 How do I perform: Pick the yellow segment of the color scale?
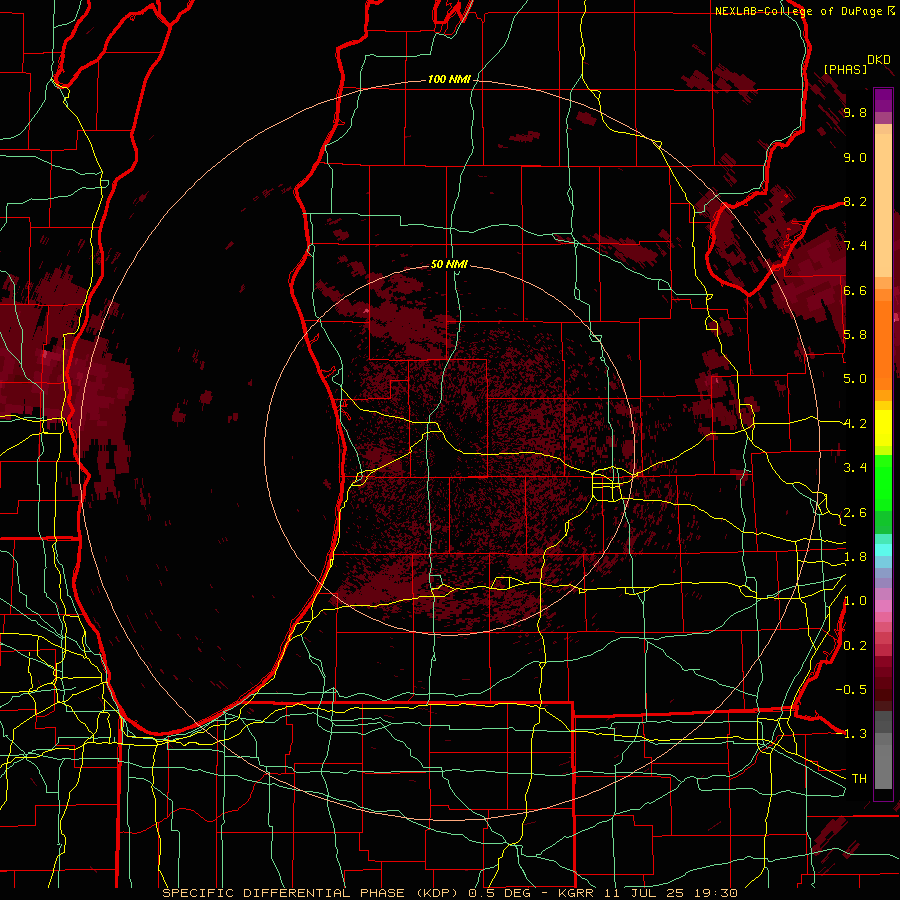point(883,428)
